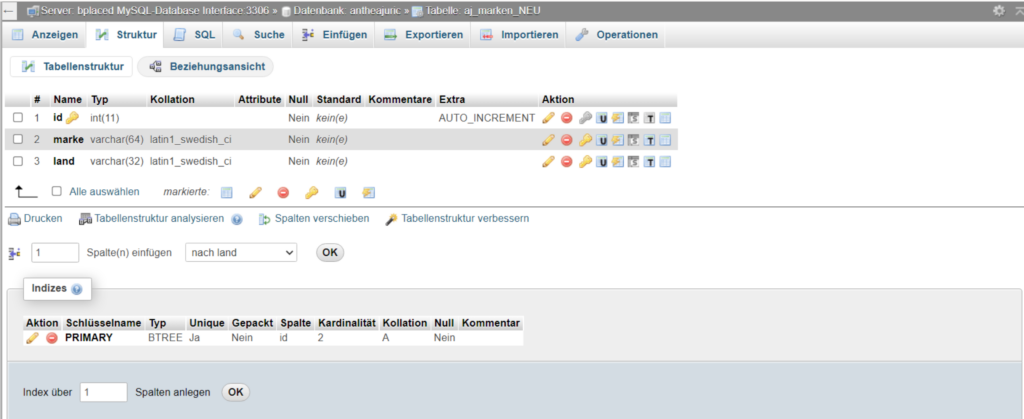
Task: Click the edit pencil icon for marke column
Action: (548, 139)
